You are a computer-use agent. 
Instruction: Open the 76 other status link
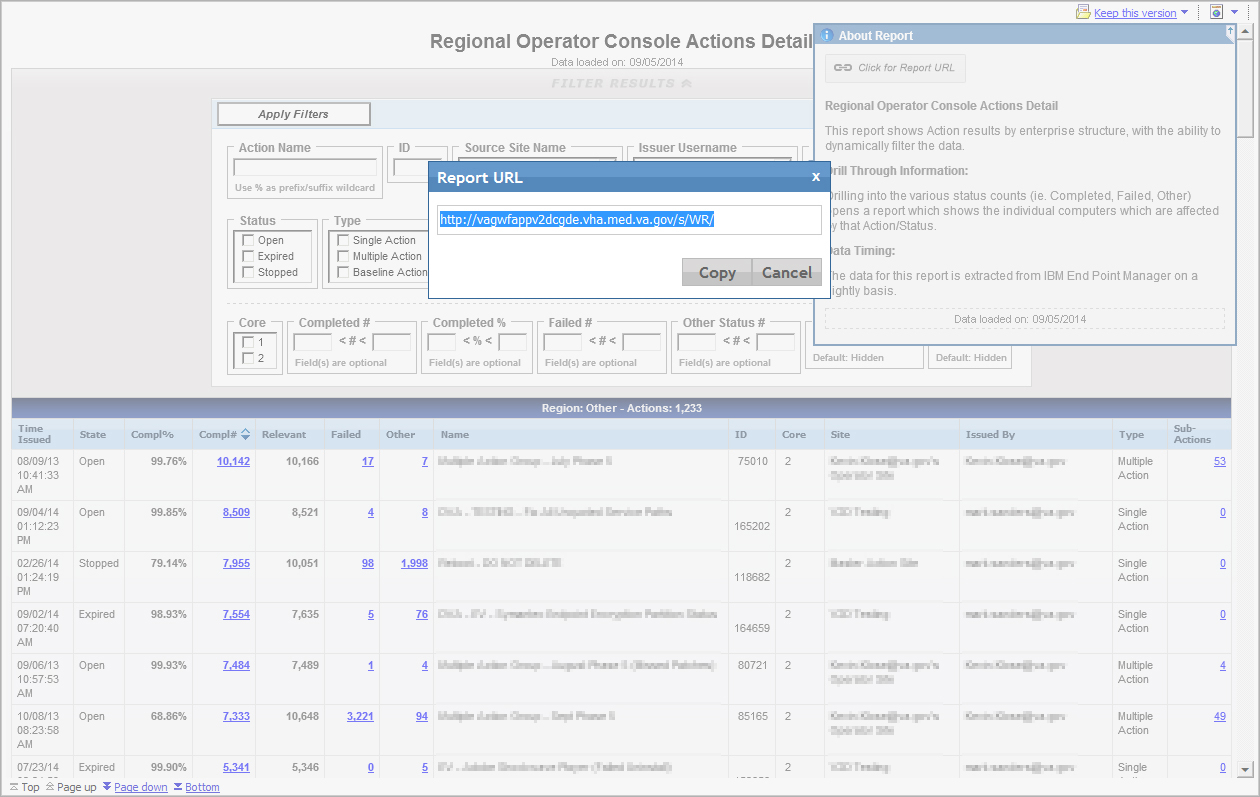pos(422,614)
